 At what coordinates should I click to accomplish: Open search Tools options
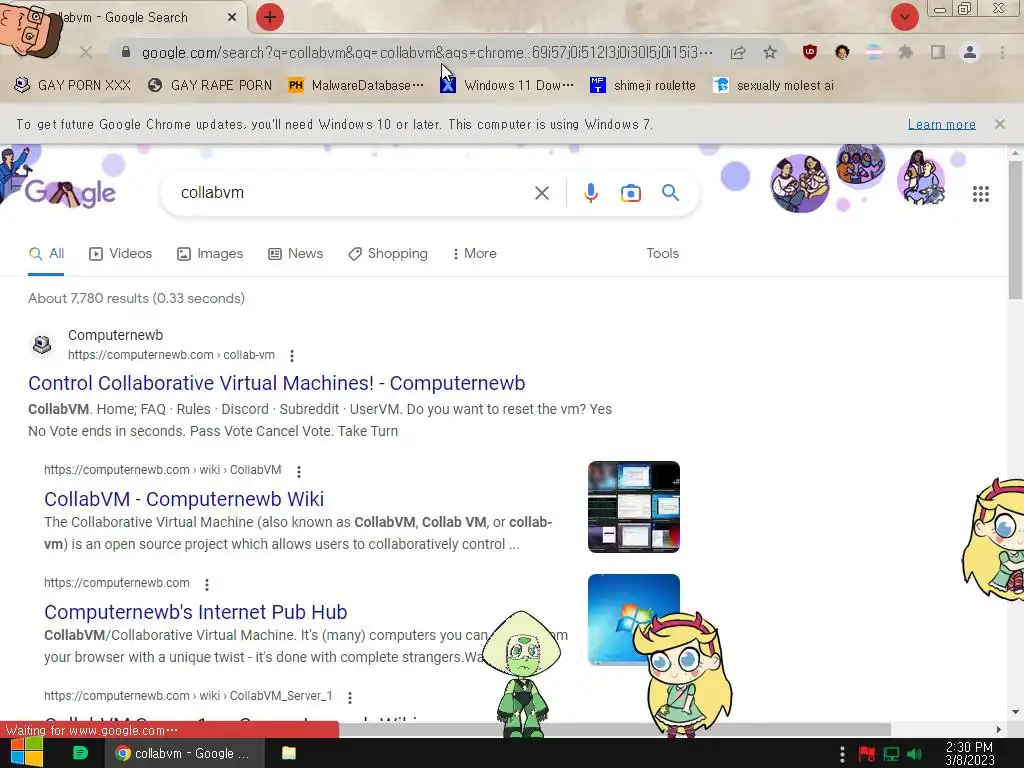pyautogui.click(x=662, y=253)
